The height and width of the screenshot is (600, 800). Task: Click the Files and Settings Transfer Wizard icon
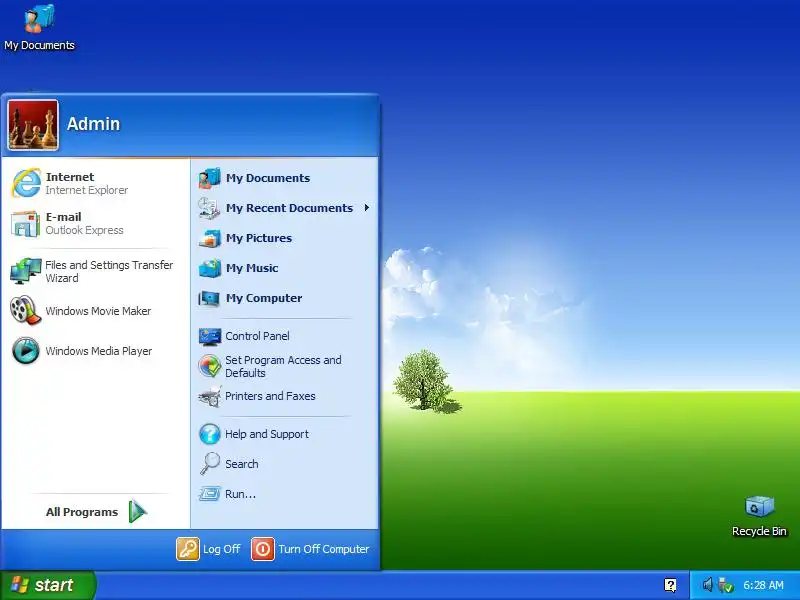point(25,271)
